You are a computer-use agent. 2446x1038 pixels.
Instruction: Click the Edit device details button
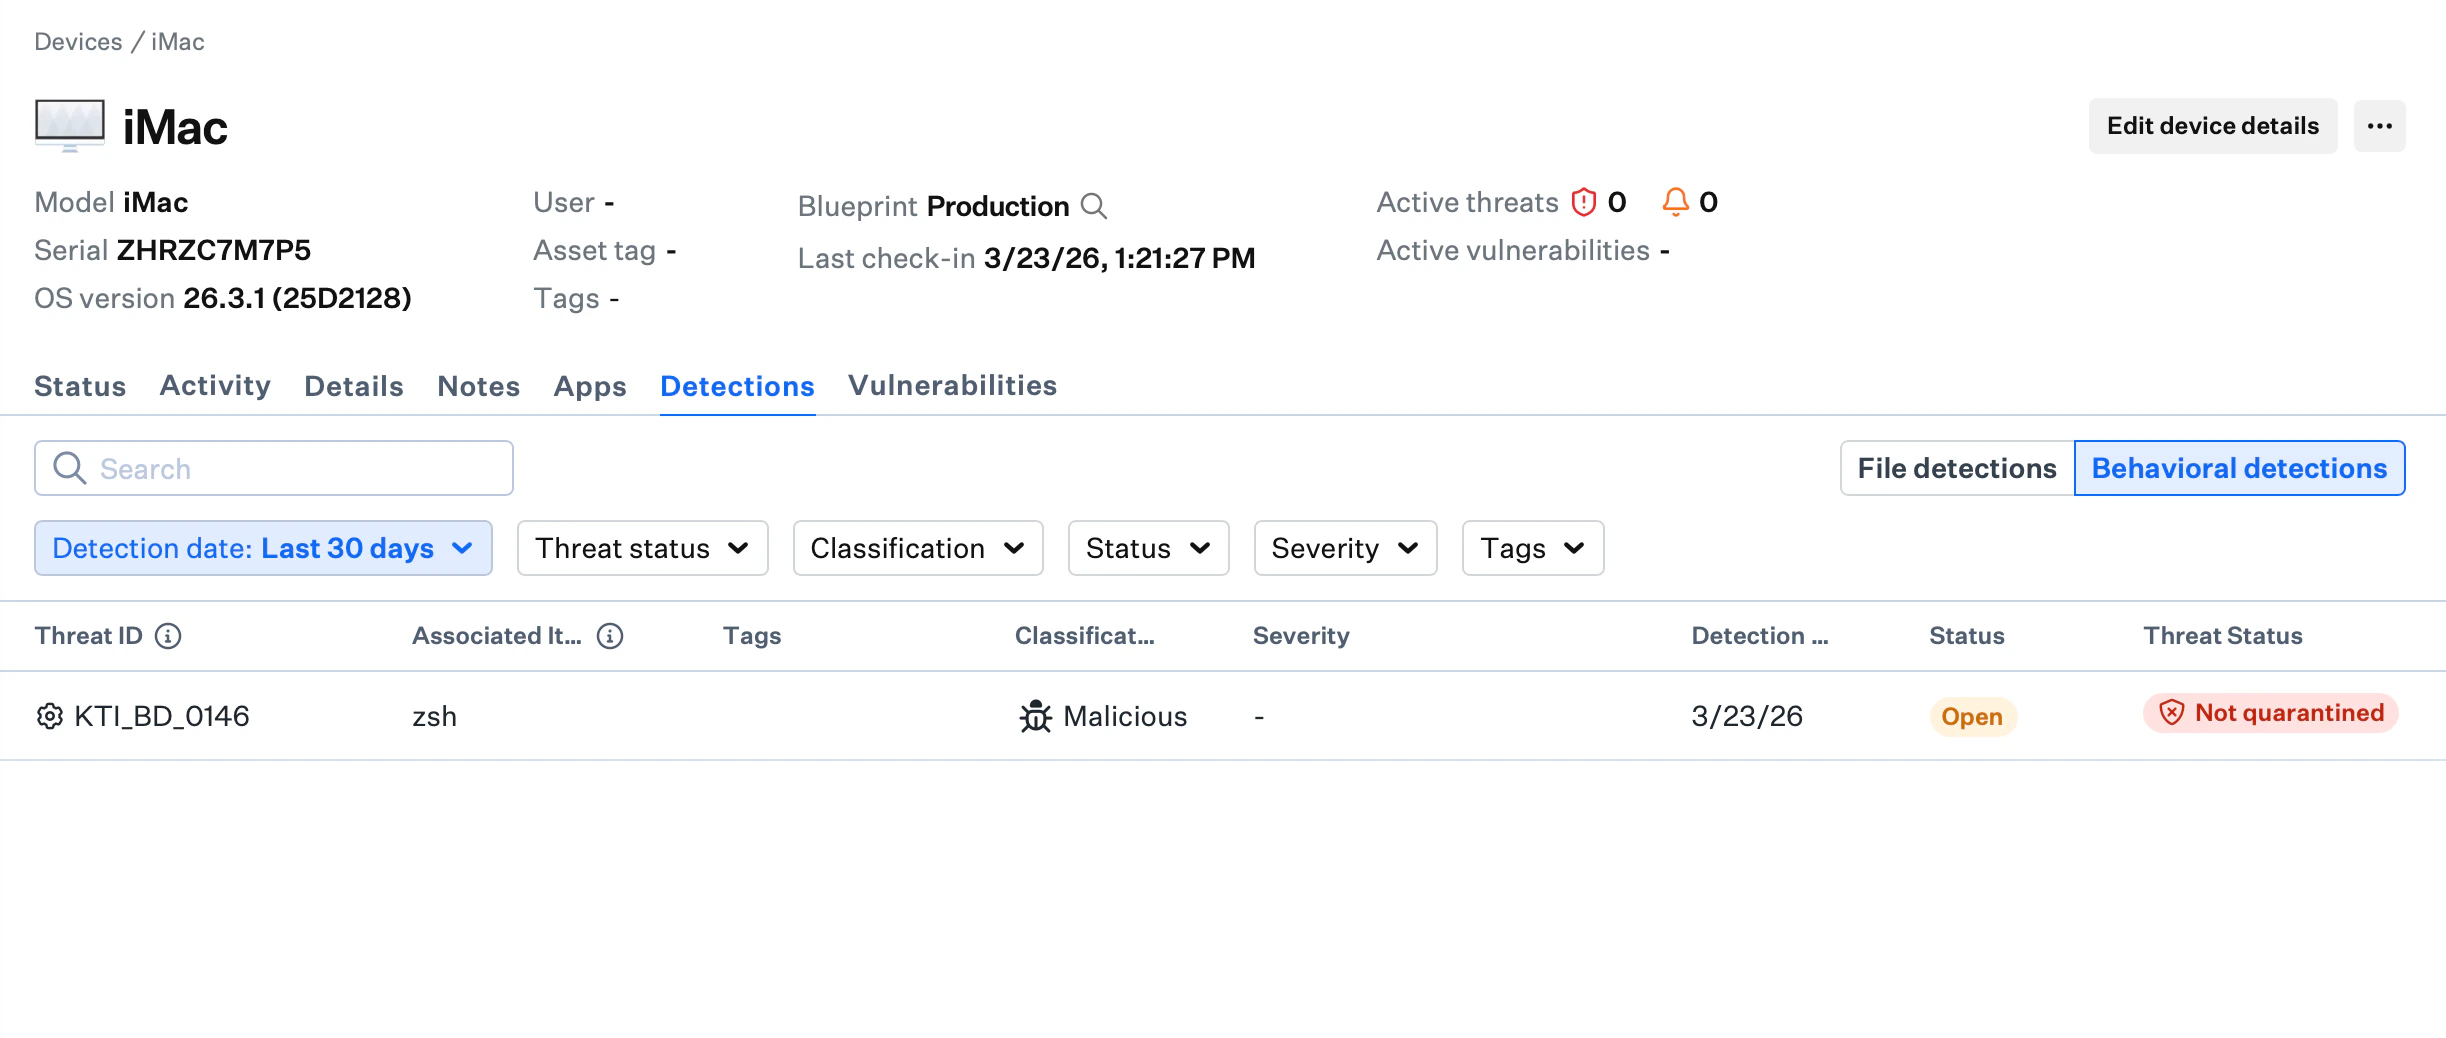click(x=2212, y=126)
